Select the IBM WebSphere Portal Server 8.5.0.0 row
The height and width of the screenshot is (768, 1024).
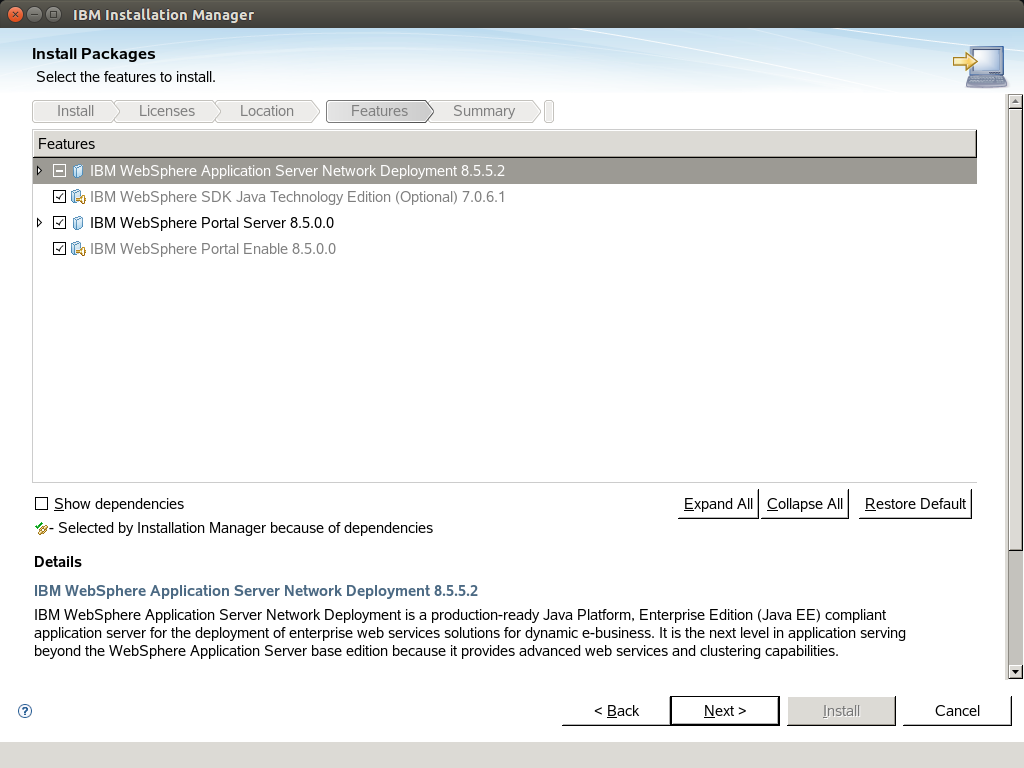(x=505, y=223)
